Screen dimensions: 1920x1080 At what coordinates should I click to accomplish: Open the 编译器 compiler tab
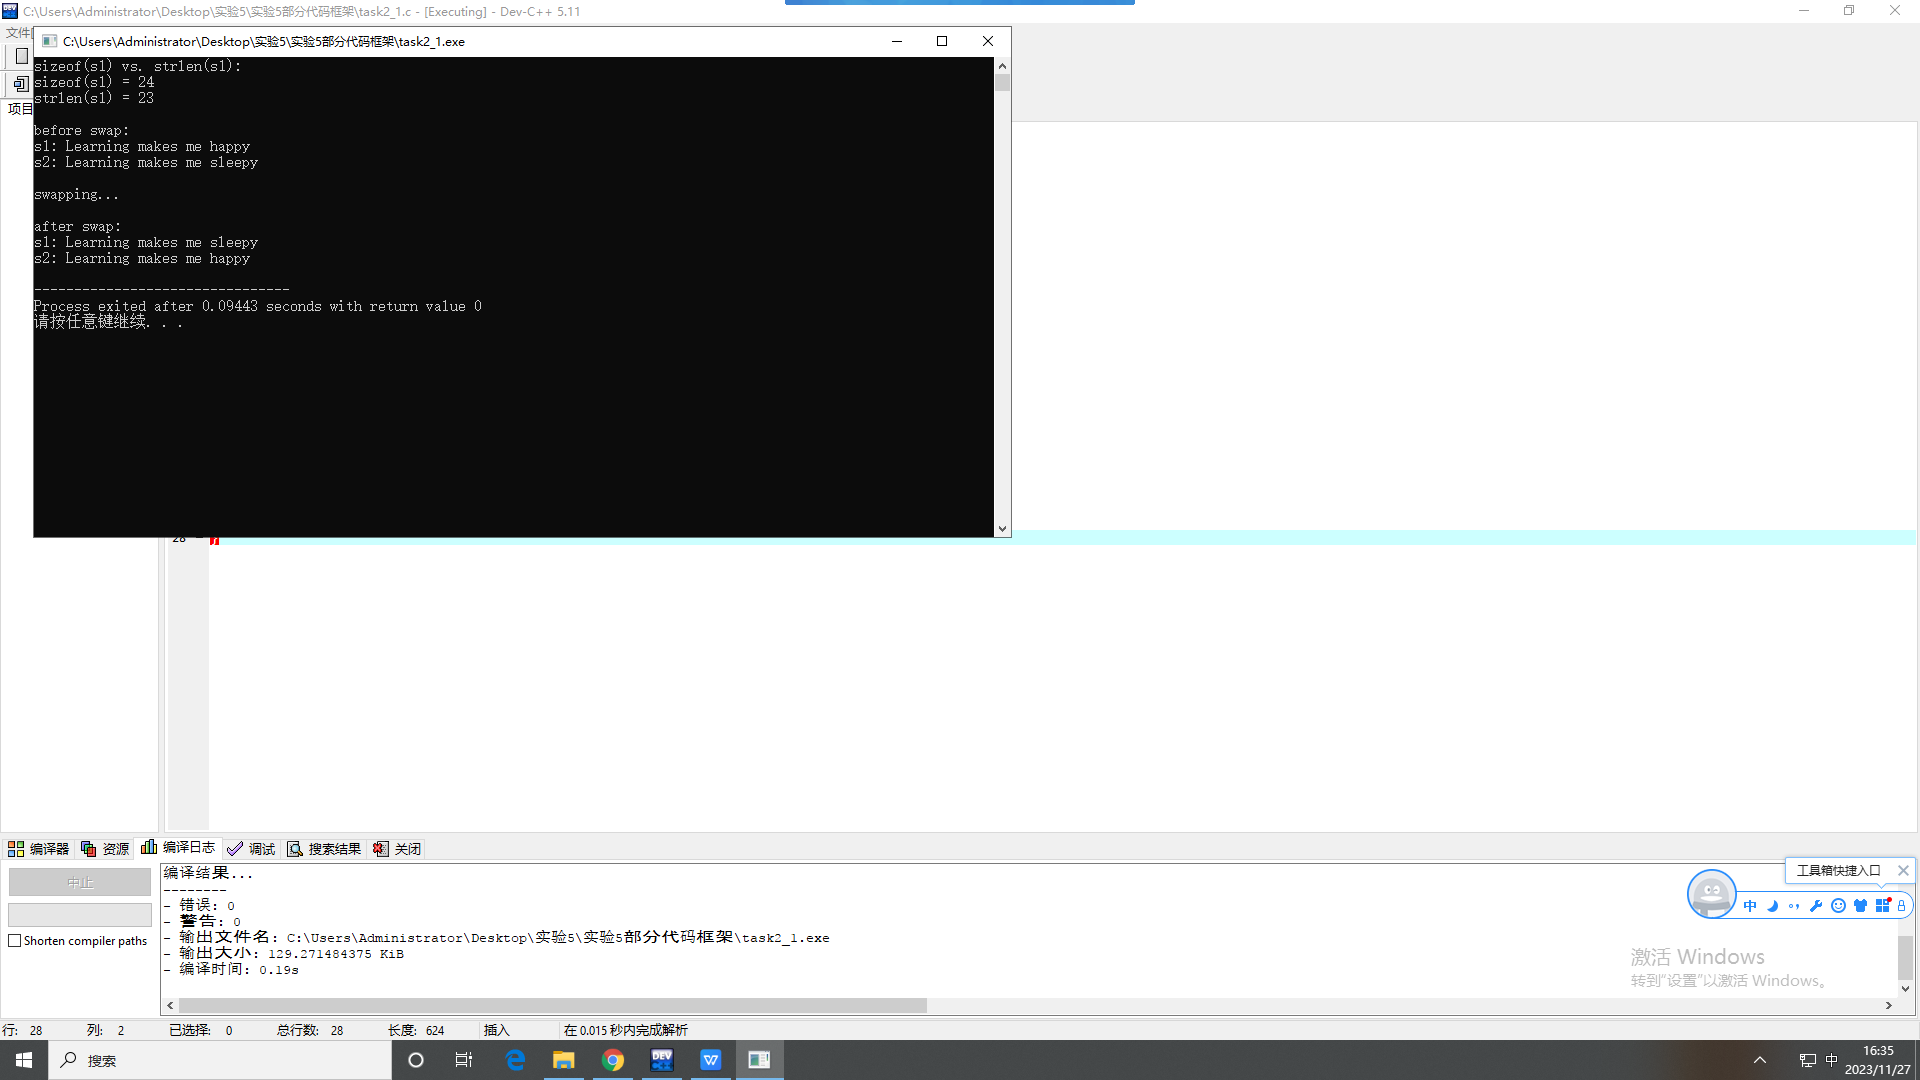coord(39,849)
